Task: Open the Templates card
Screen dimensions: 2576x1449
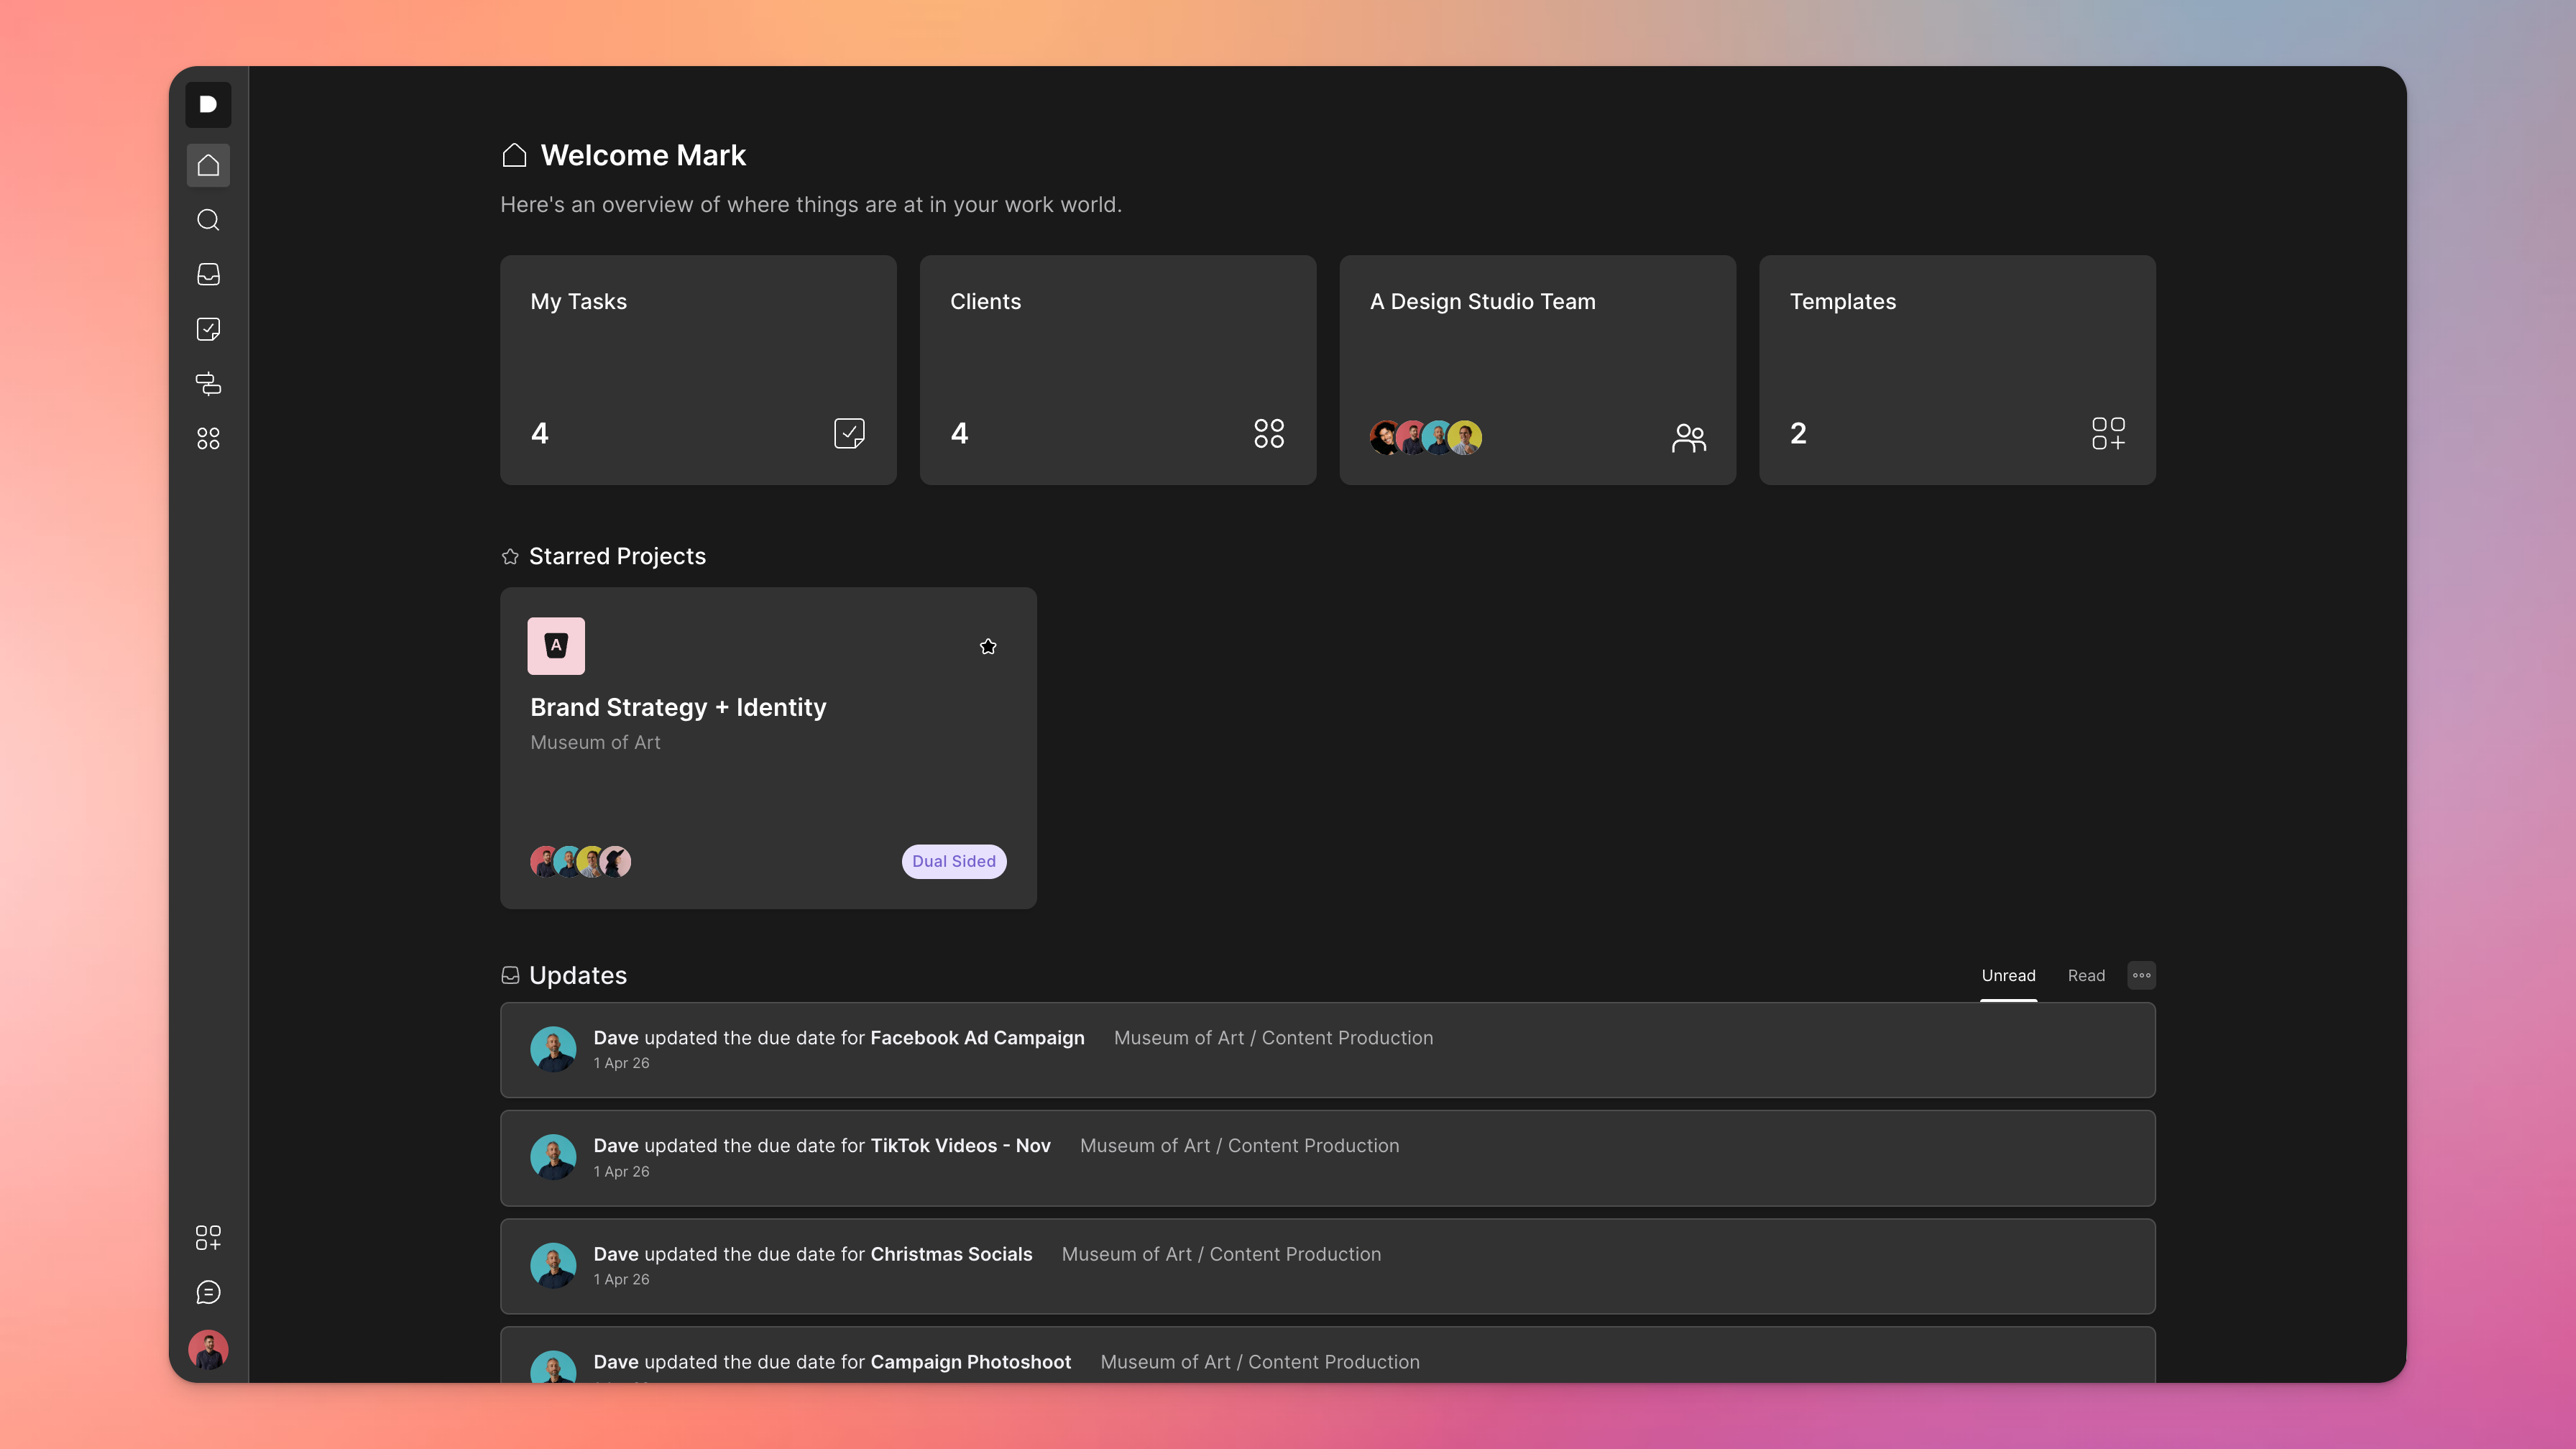Action: [x=1957, y=370]
